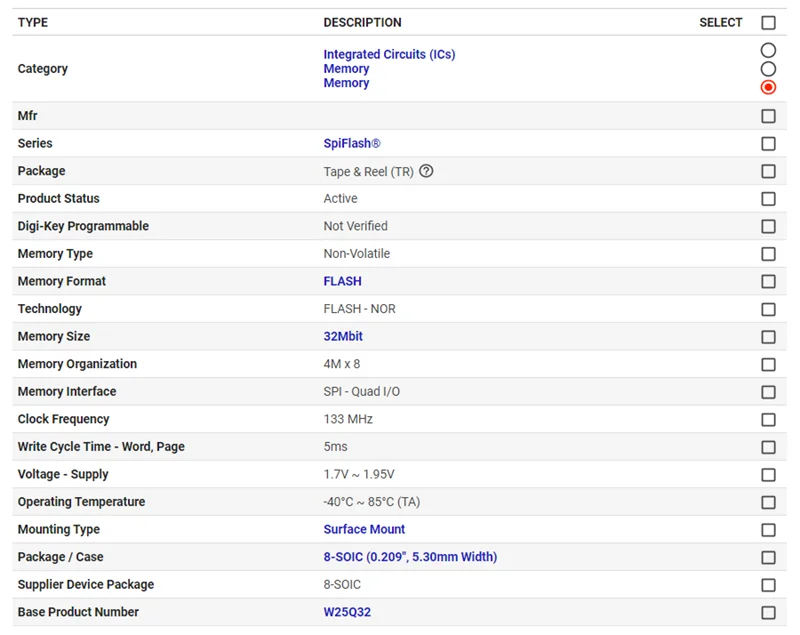Check the Mfr row select checkbox

[768, 116]
